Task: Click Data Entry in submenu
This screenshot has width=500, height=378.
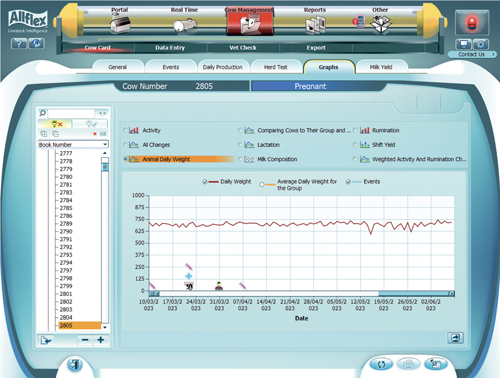Action: [x=170, y=48]
